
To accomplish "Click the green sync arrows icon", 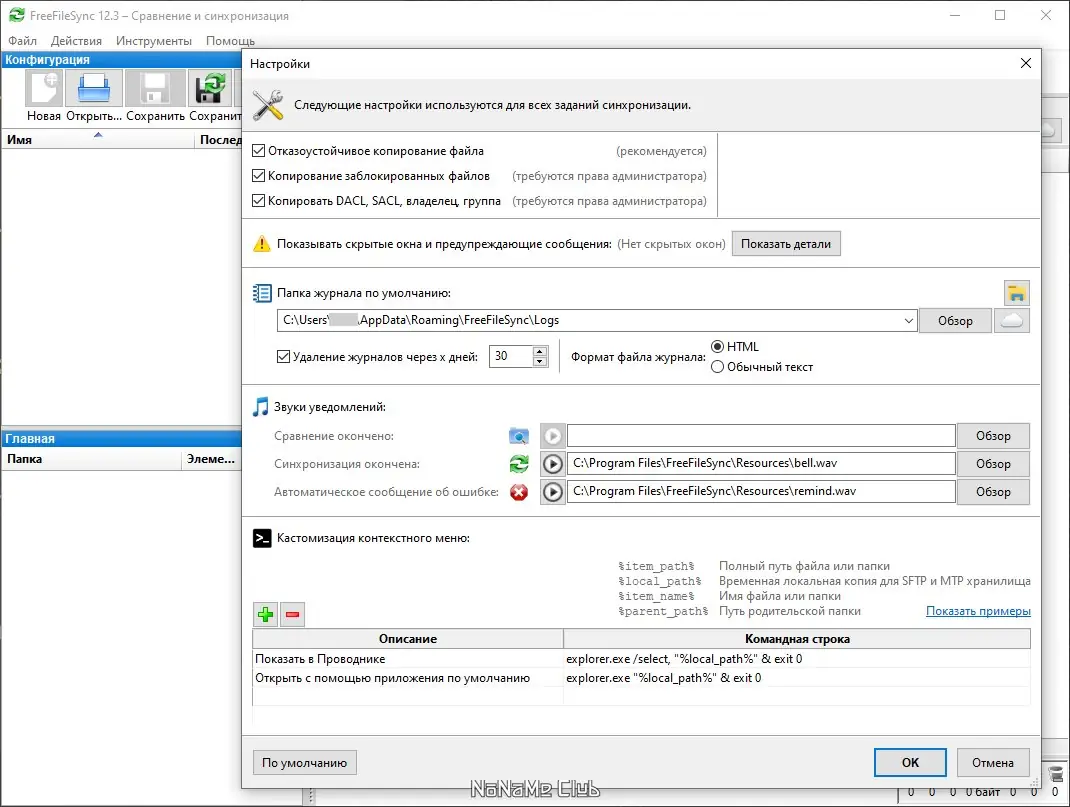I will (519, 464).
